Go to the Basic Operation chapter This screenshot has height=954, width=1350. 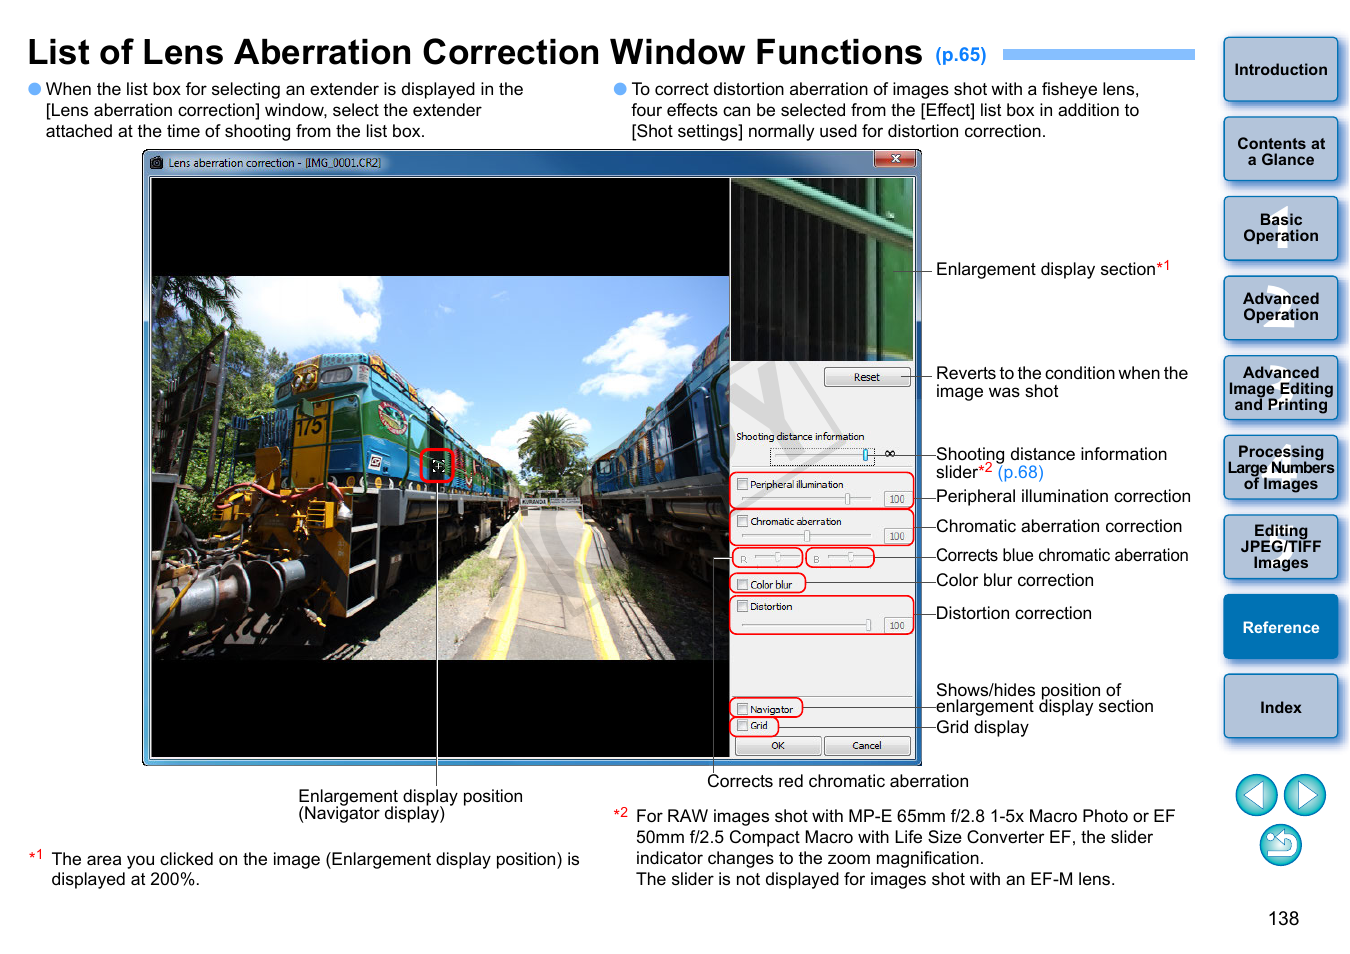click(1280, 228)
